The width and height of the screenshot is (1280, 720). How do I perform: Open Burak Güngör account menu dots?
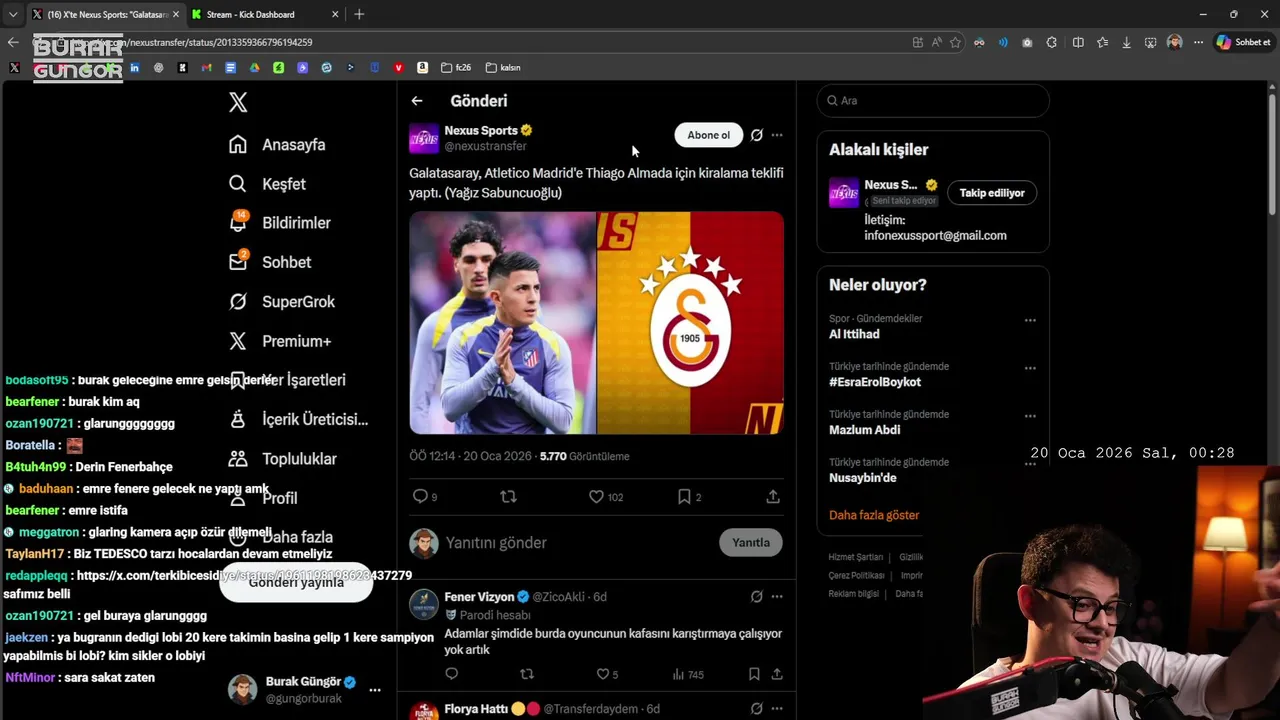375,690
